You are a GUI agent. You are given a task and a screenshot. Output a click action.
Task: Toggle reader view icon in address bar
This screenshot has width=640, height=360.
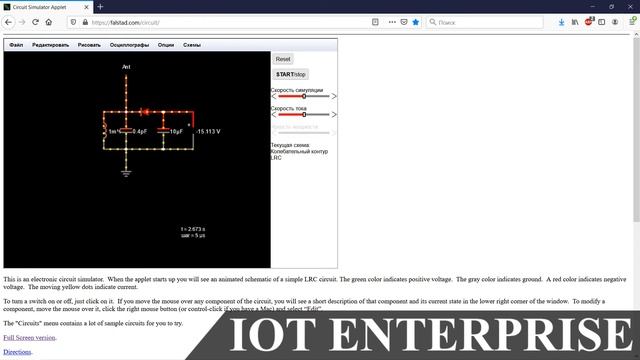pyautogui.click(x=375, y=22)
